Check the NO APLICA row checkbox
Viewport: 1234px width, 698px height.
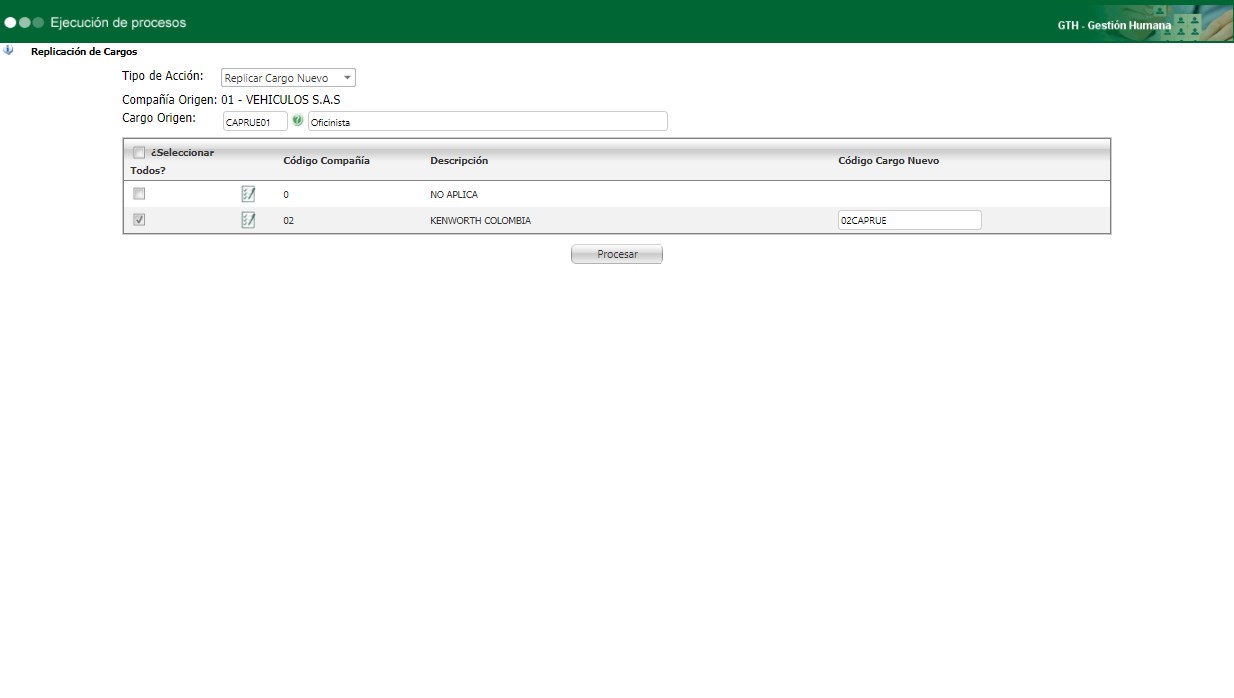pos(139,194)
